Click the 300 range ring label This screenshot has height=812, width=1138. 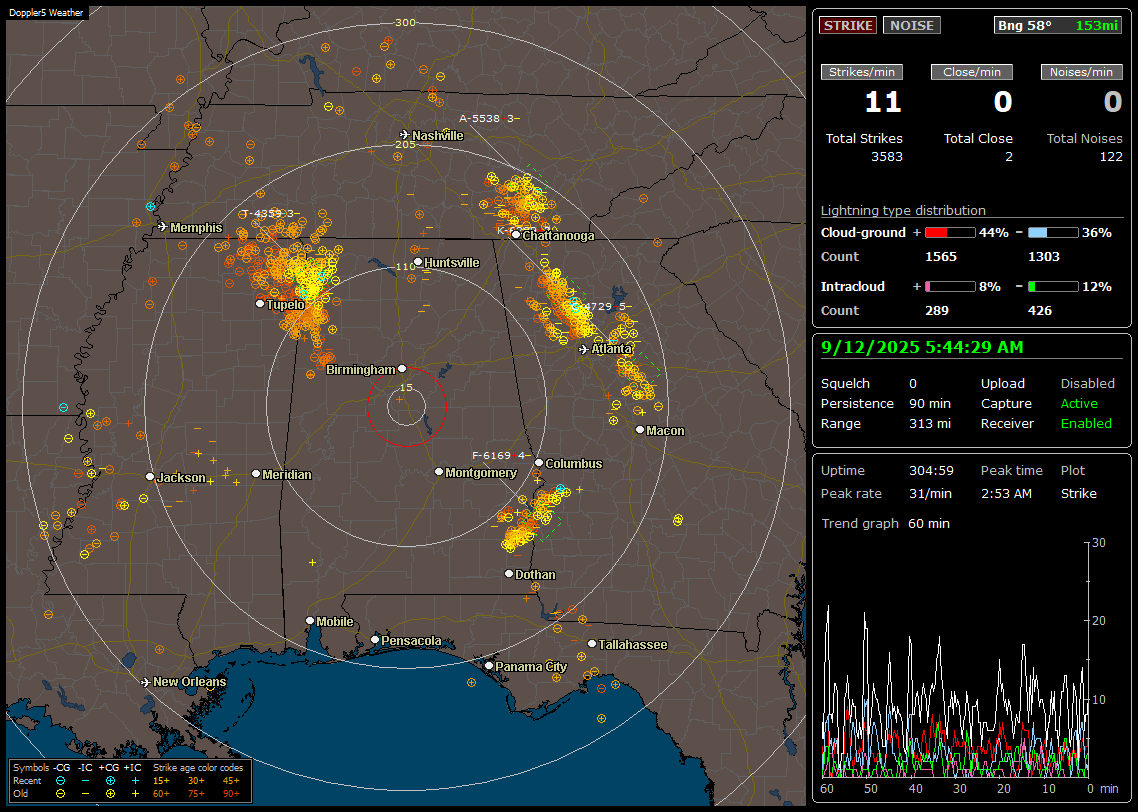(405, 22)
